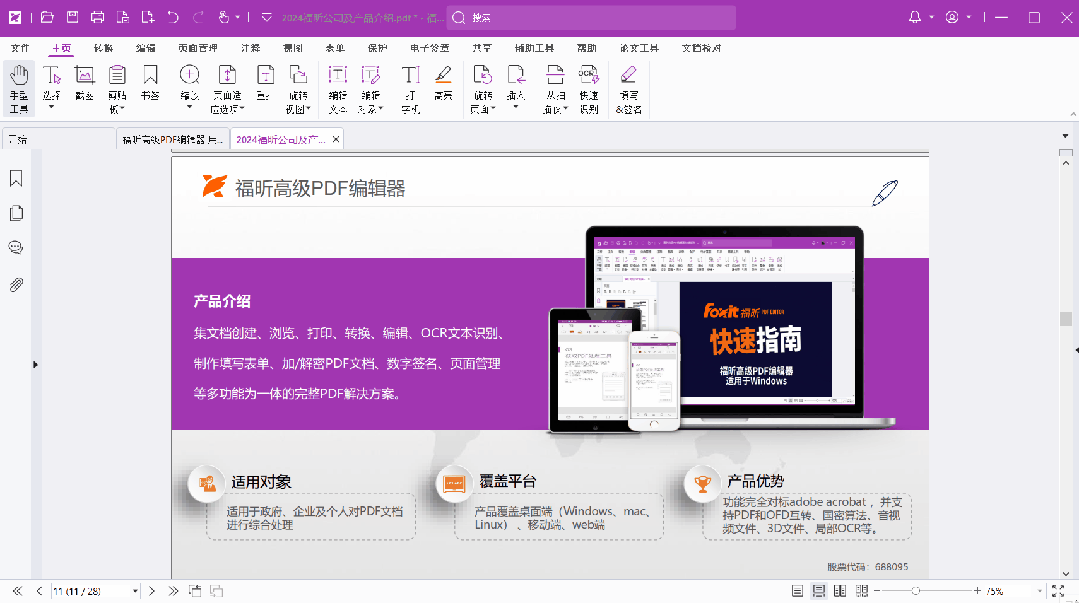Create new PDF from quick access icon
1079x603 pixels.
tap(148, 17)
